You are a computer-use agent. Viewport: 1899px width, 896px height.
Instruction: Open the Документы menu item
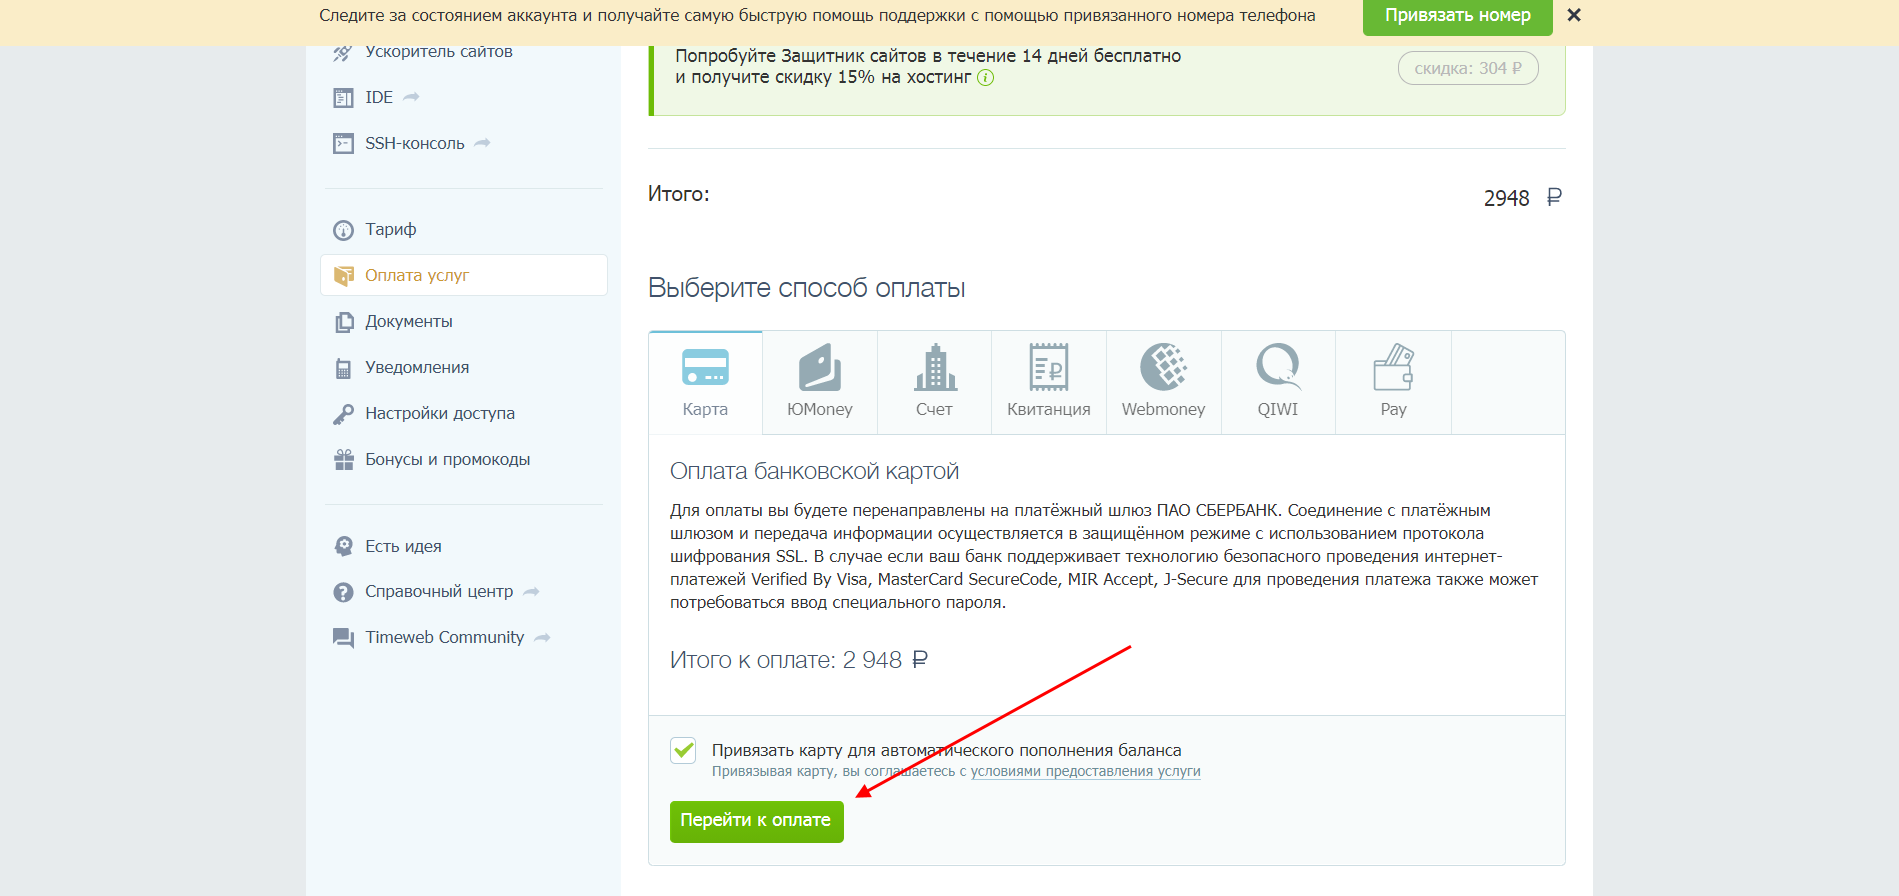coord(408,322)
